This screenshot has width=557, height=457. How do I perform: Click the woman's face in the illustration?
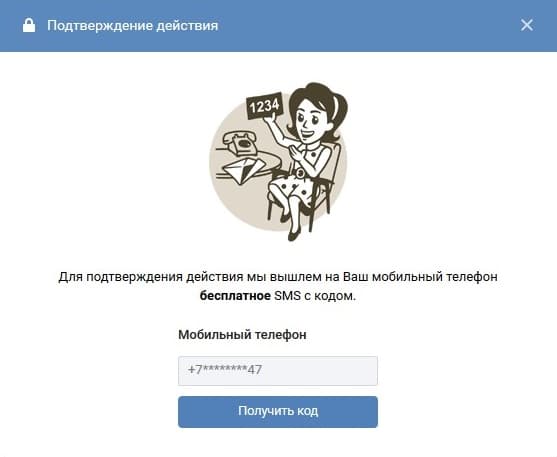tap(309, 120)
